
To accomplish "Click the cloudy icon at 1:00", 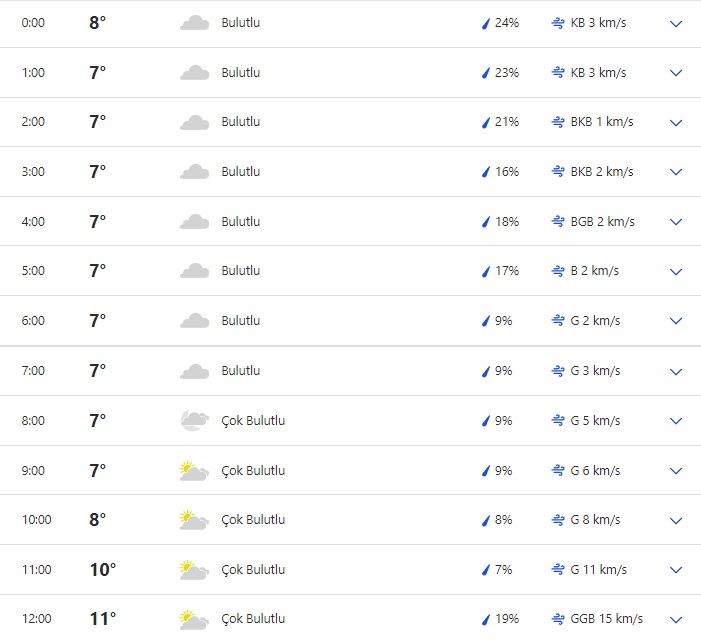I will pos(194,73).
